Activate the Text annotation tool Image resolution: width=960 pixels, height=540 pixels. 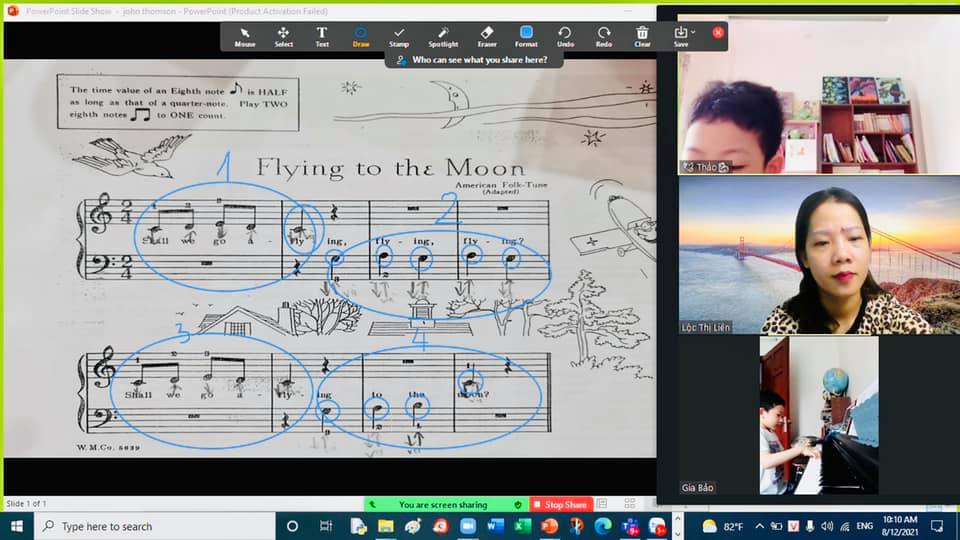point(322,37)
